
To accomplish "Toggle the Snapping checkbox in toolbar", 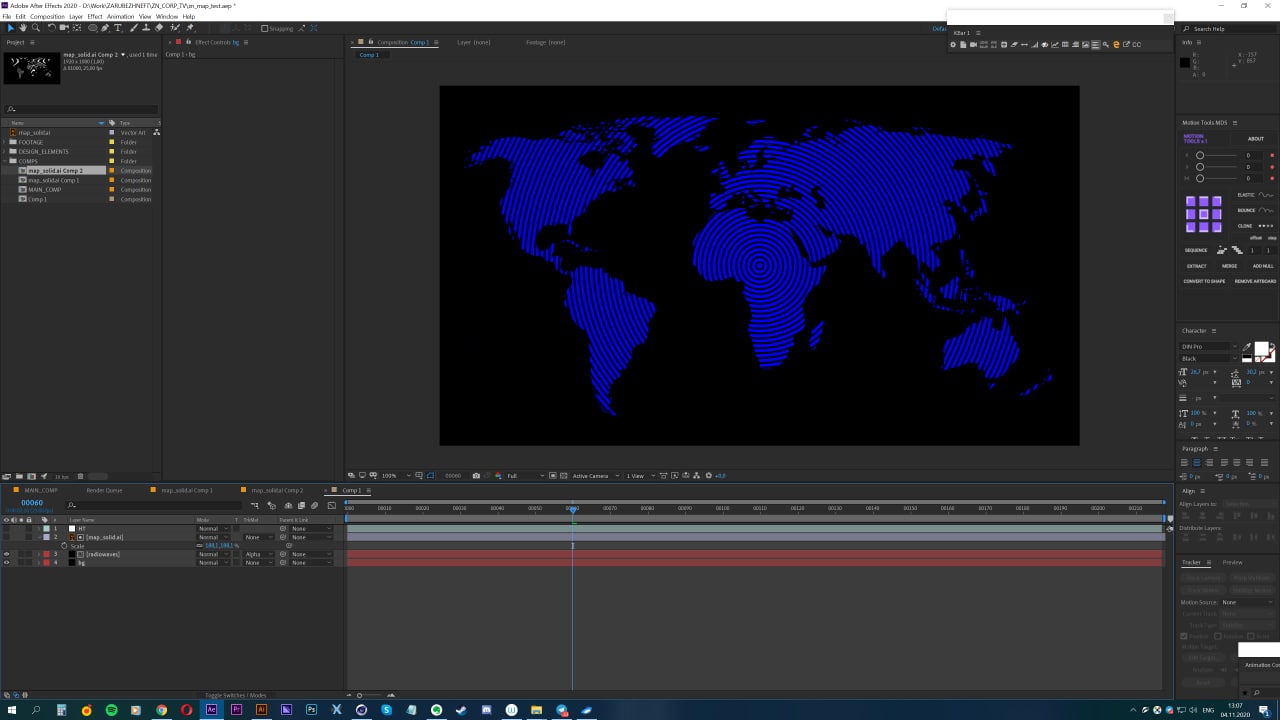I will point(264,28).
